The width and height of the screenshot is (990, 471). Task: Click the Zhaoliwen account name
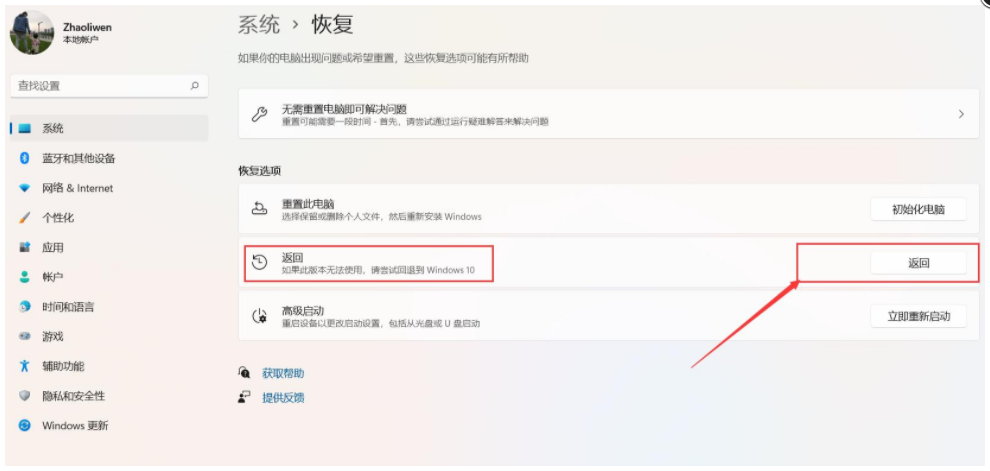click(x=87, y=27)
